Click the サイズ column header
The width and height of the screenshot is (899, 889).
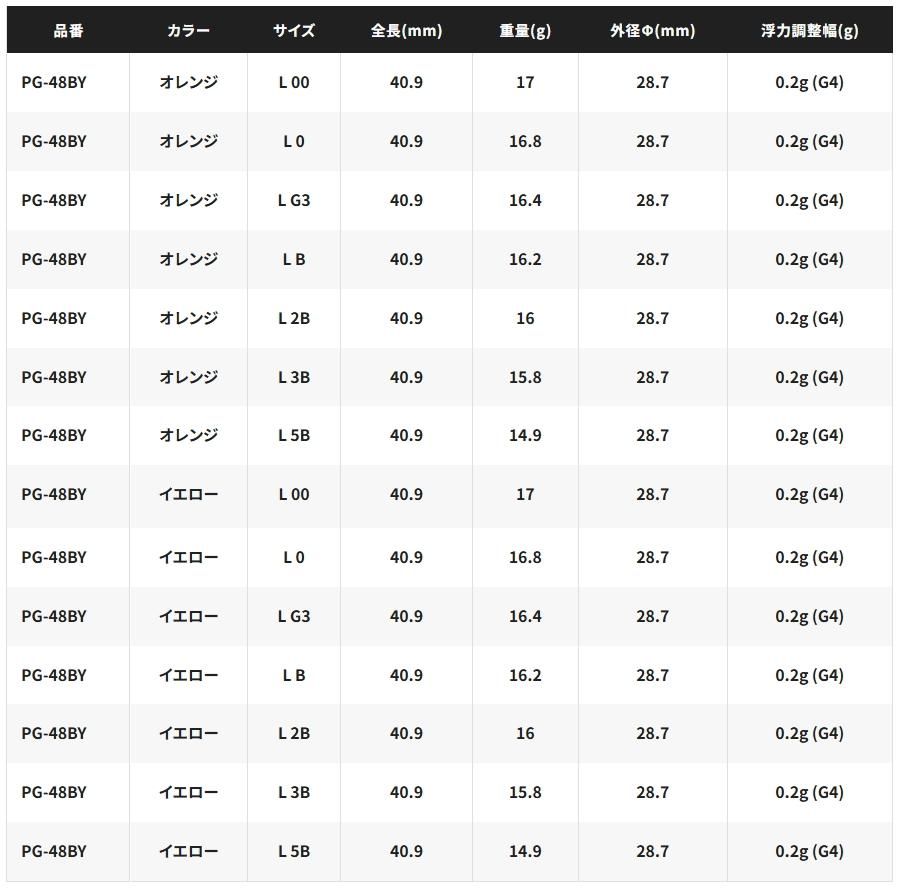tap(294, 31)
